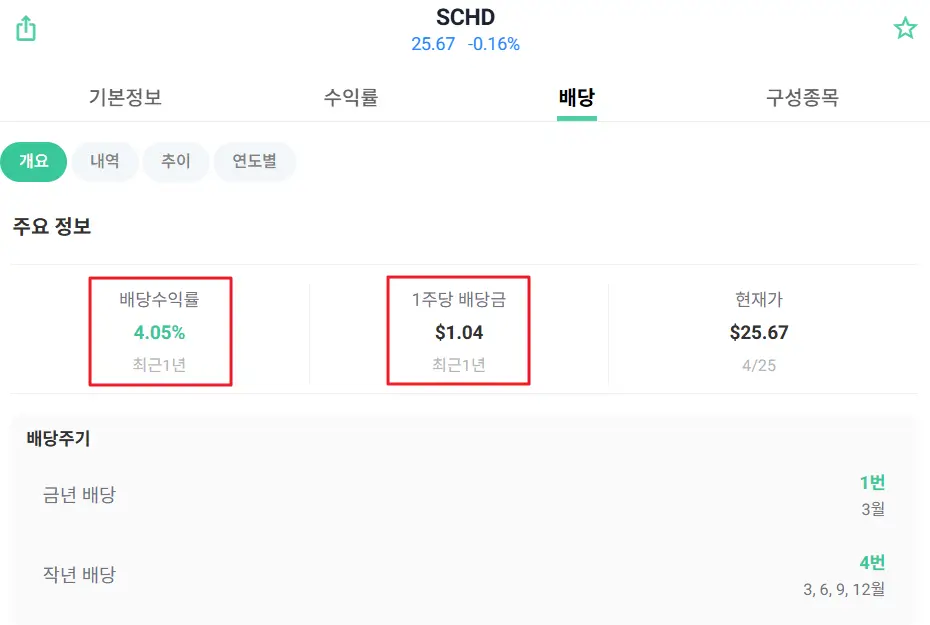Click the SCHD ticker title
Viewport: 930px width, 625px height.
pyautogui.click(x=465, y=17)
